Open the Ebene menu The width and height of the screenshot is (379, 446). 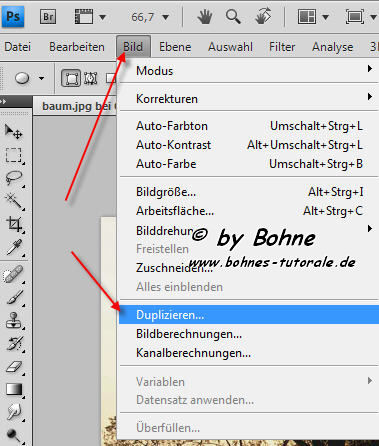coord(175,47)
